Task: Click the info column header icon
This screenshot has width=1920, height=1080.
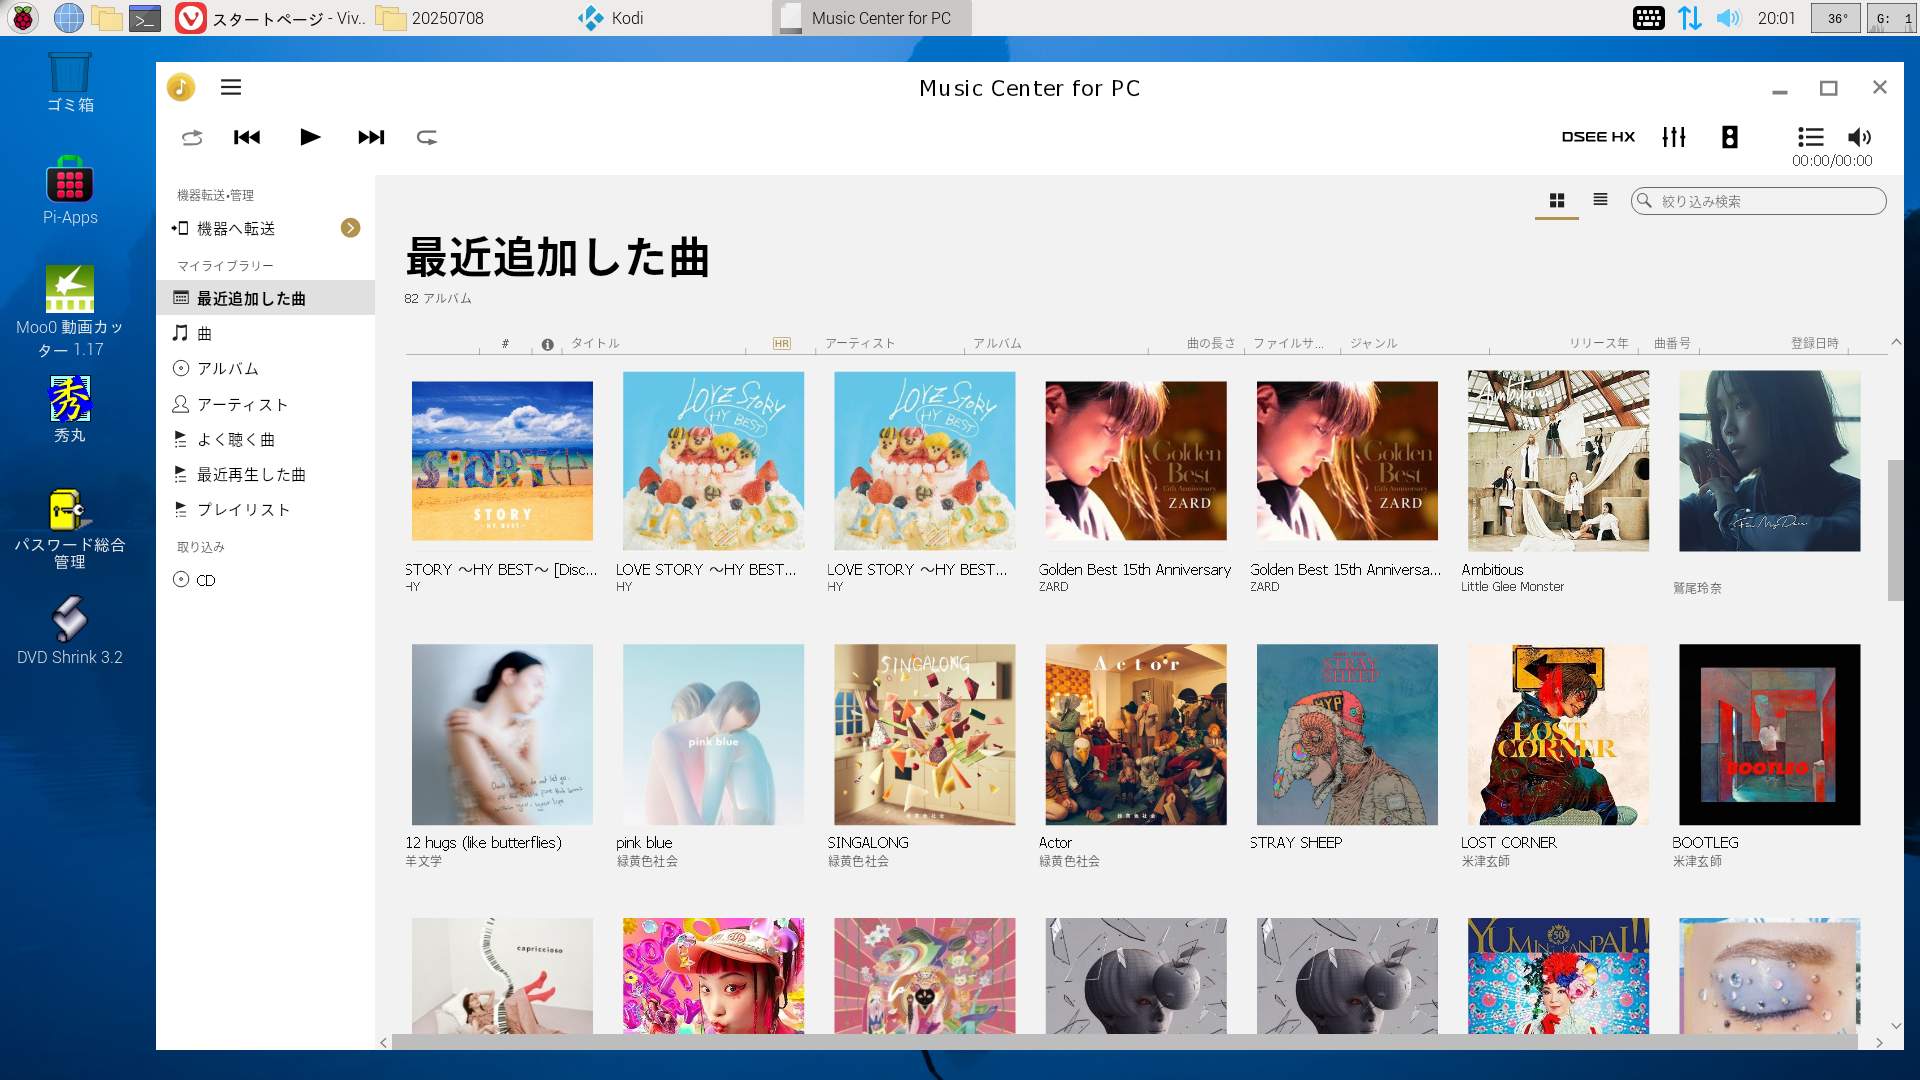Action: point(547,344)
